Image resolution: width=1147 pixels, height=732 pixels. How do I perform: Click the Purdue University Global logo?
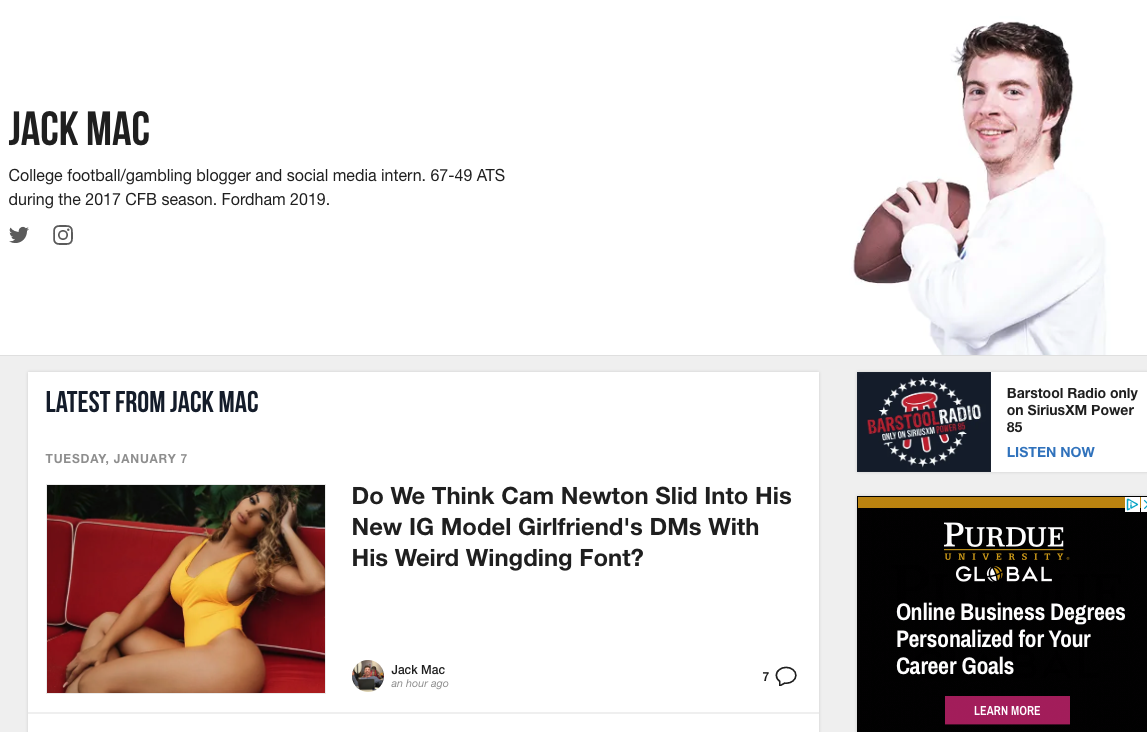pyautogui.click(x=1004, y=552)
